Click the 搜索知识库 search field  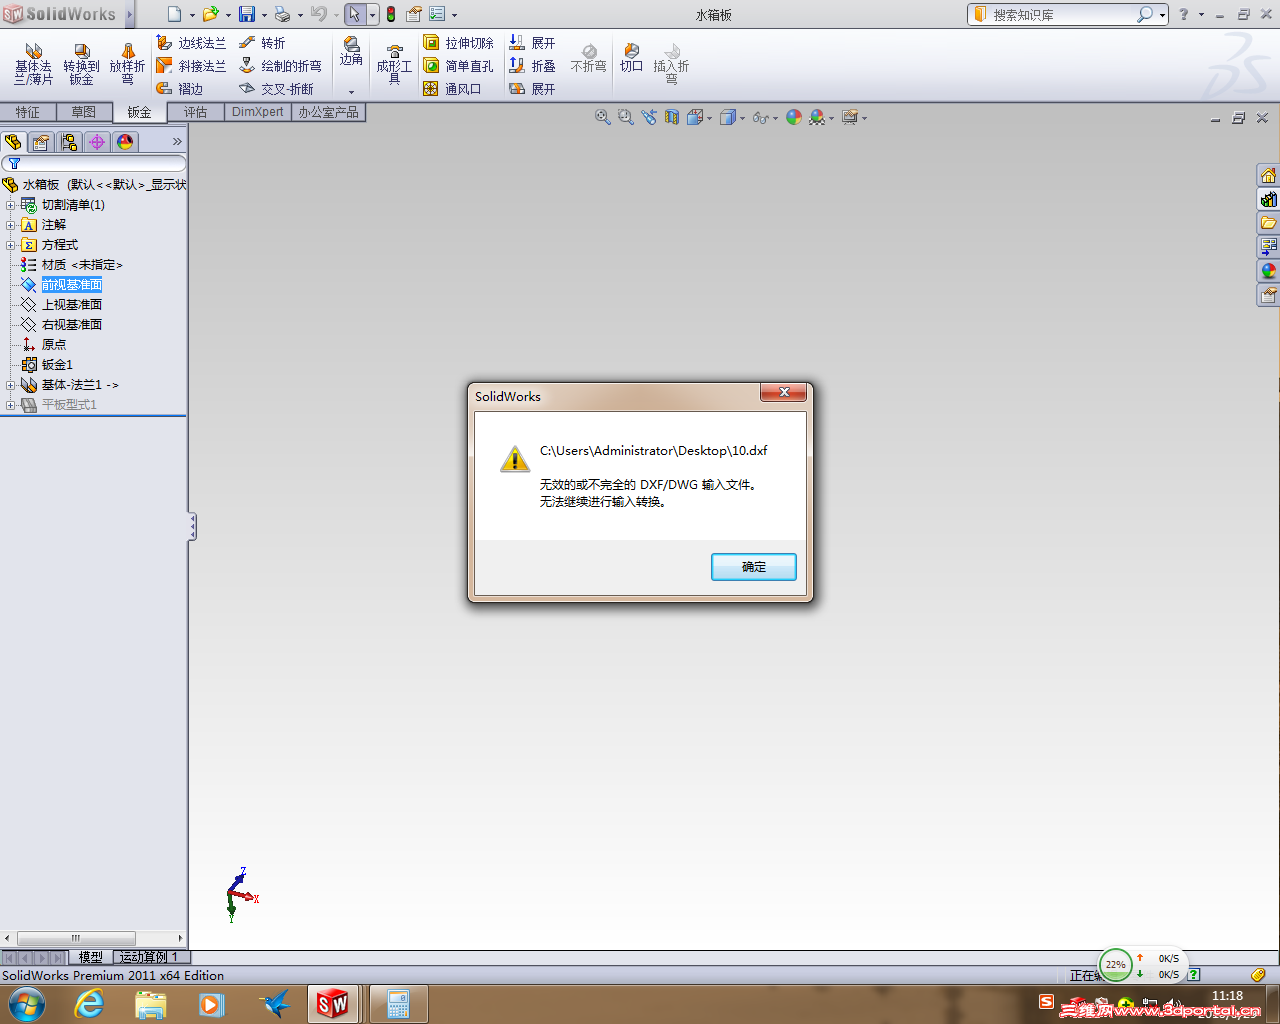(1063, 15)
